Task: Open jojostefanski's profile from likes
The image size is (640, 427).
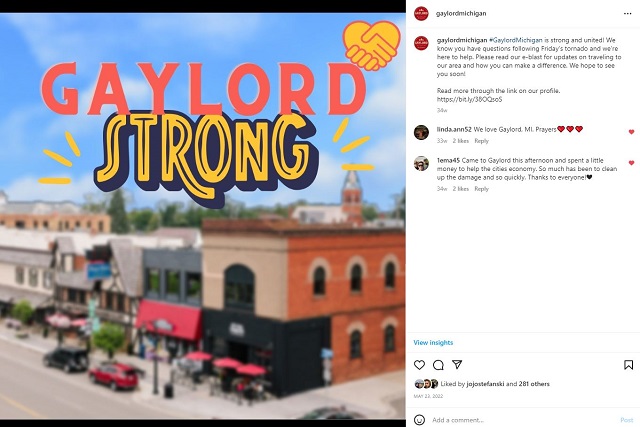Action: tap(485, 384)
